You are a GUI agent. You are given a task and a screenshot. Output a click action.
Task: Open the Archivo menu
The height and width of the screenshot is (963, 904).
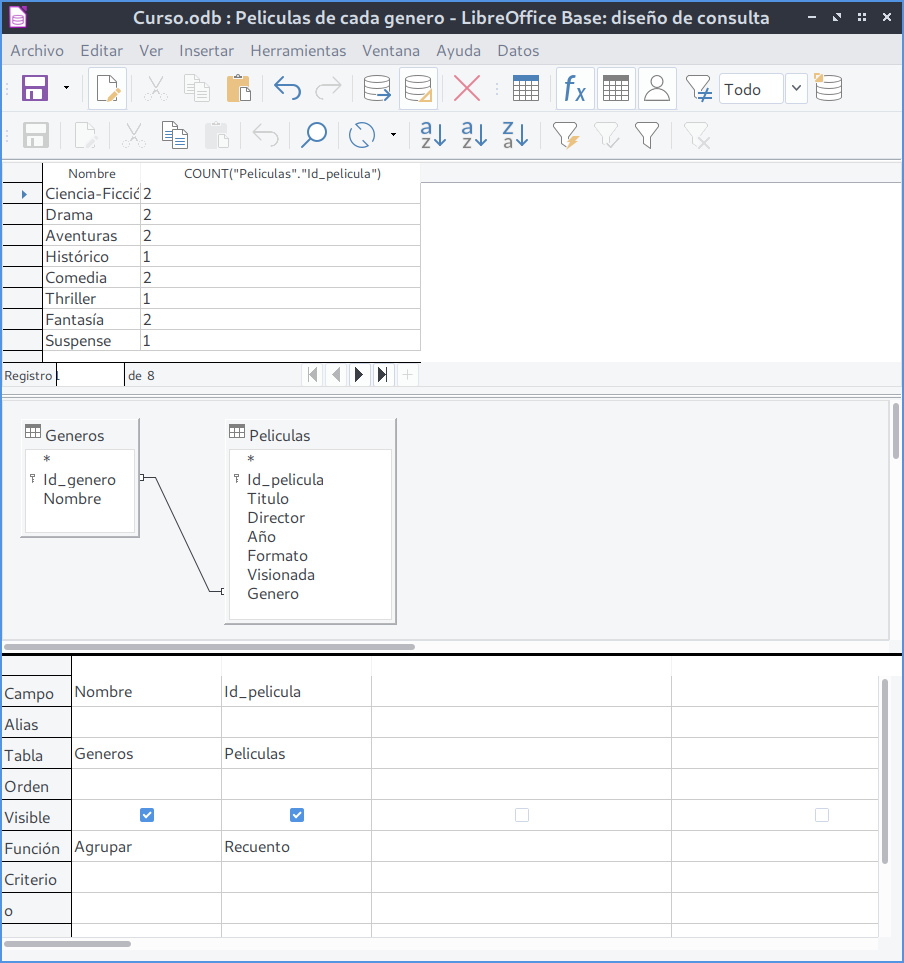coord(37,50)
